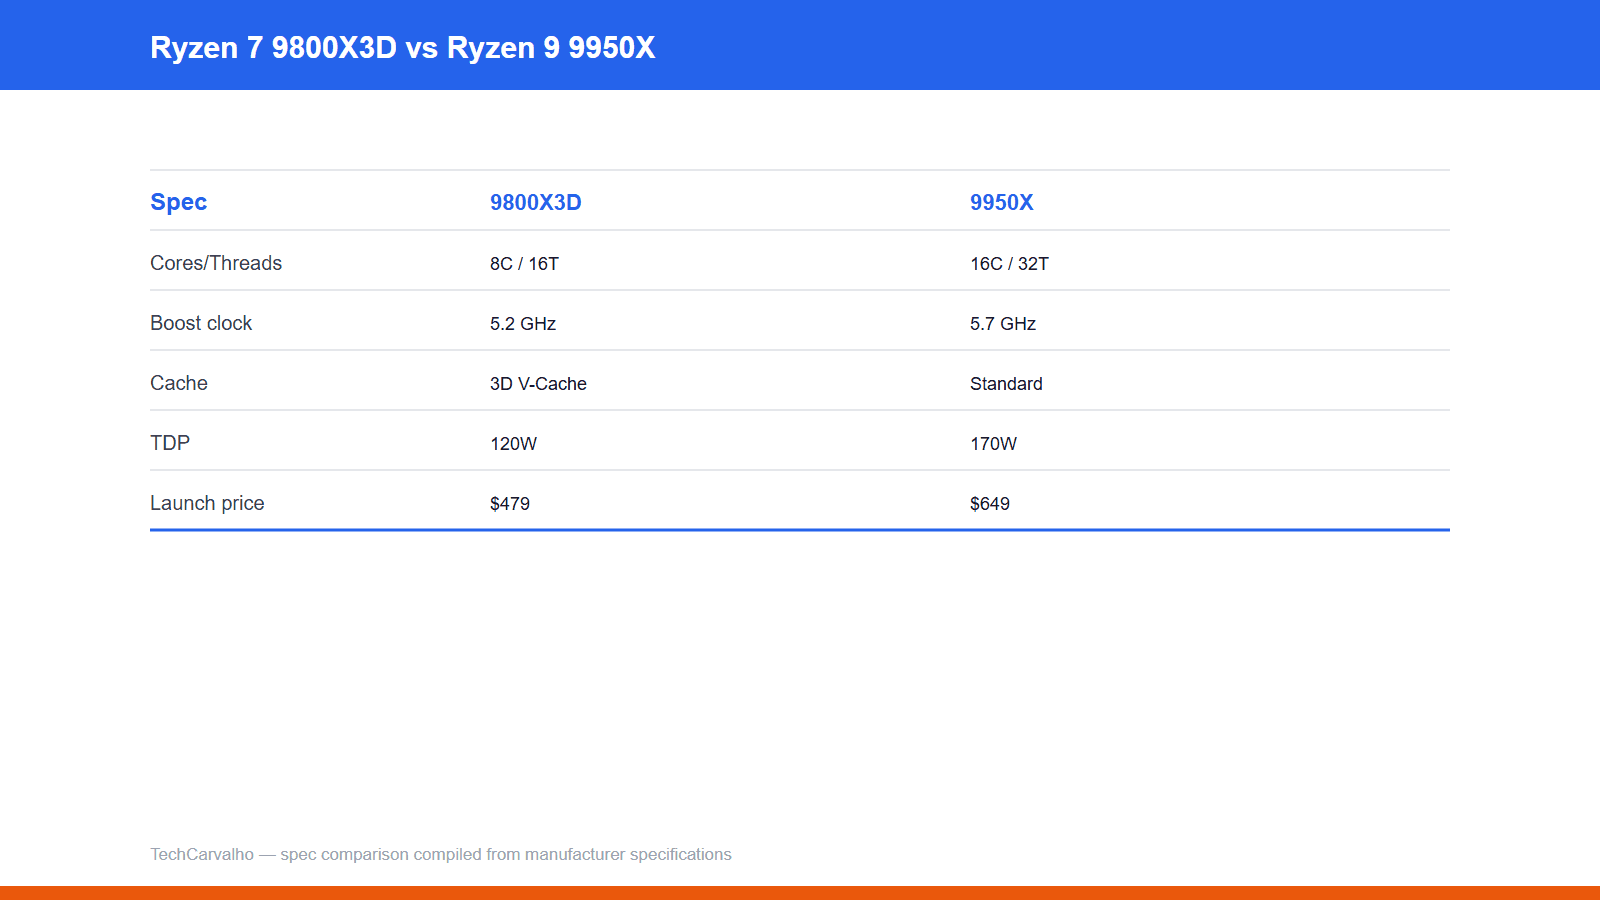Select the '9800X3D' column header

pyautogui.click(x=536, y=202)
